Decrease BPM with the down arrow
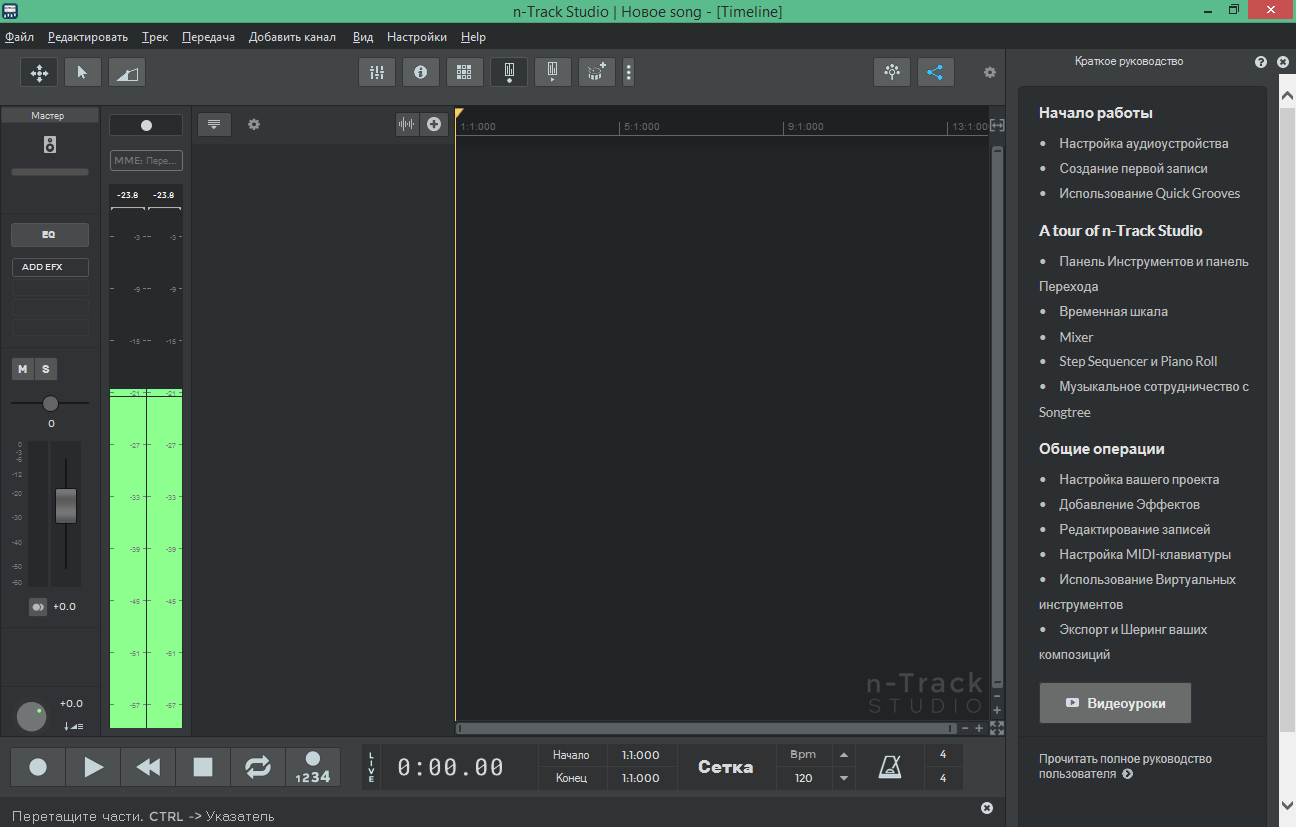The width and height of the screenshot is (1296, 827). click(x=843, y=778)
